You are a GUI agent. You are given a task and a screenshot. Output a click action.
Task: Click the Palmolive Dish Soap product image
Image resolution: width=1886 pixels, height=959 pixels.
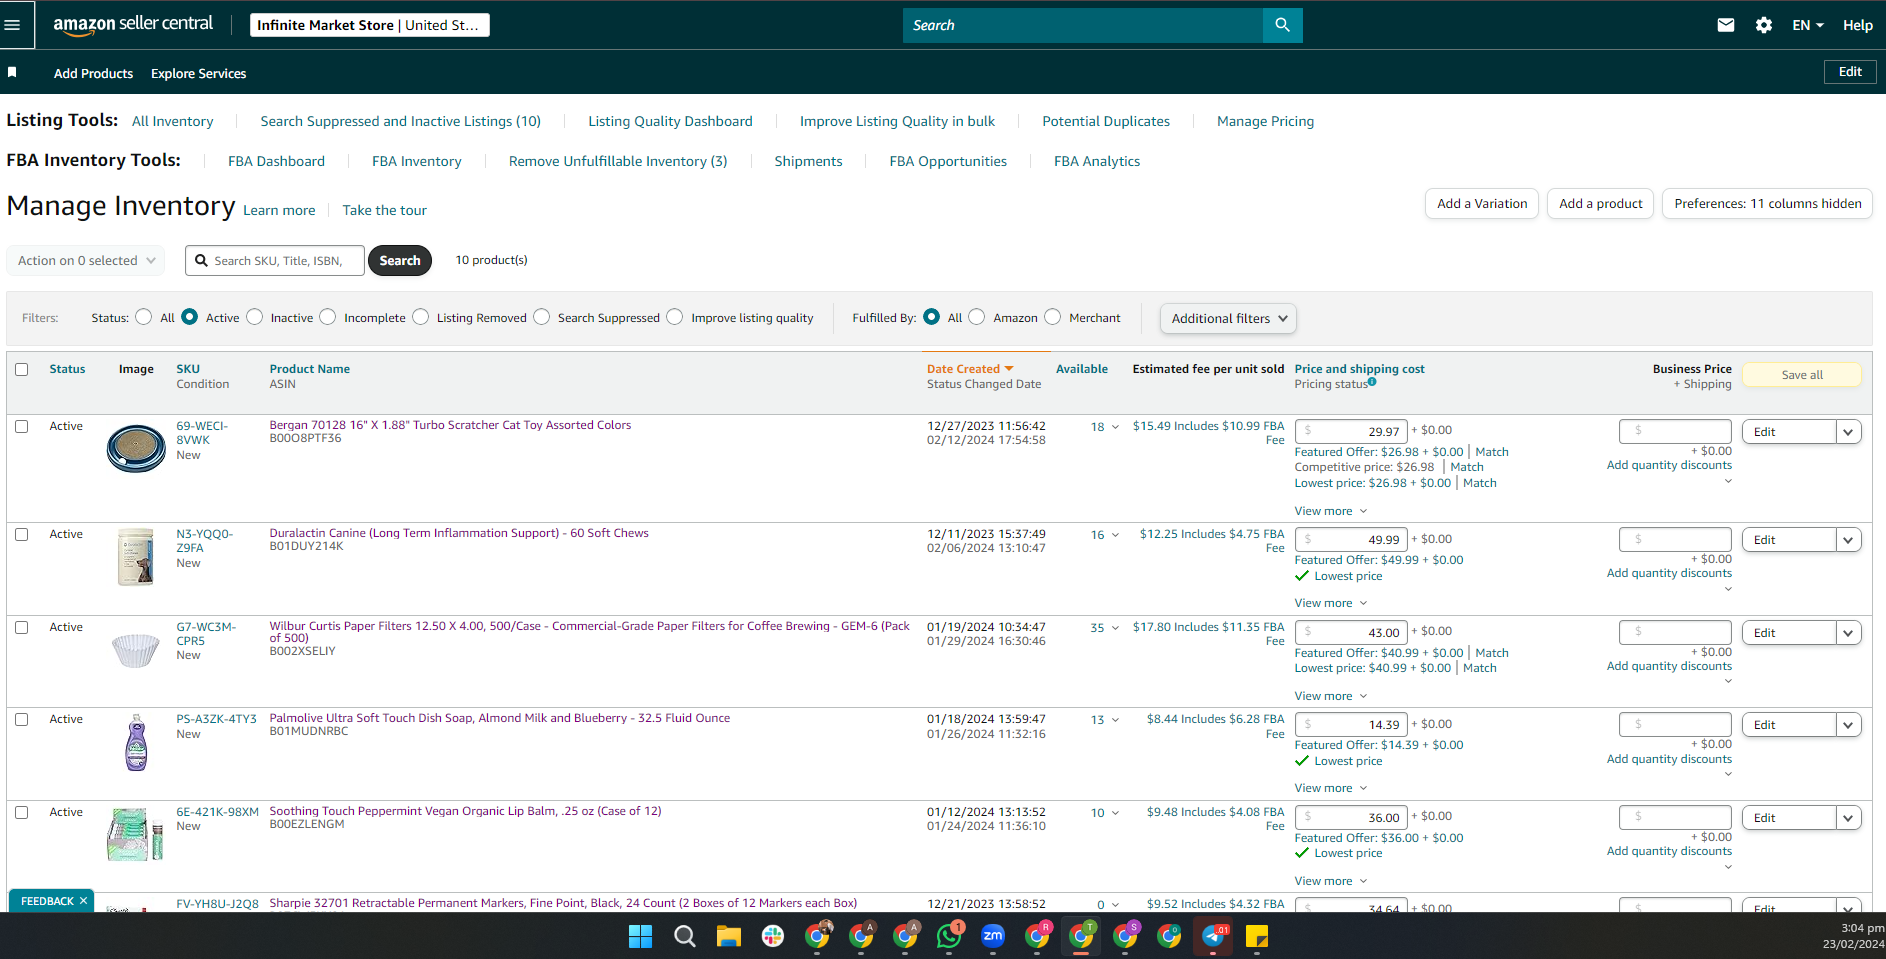coord(136,742)
